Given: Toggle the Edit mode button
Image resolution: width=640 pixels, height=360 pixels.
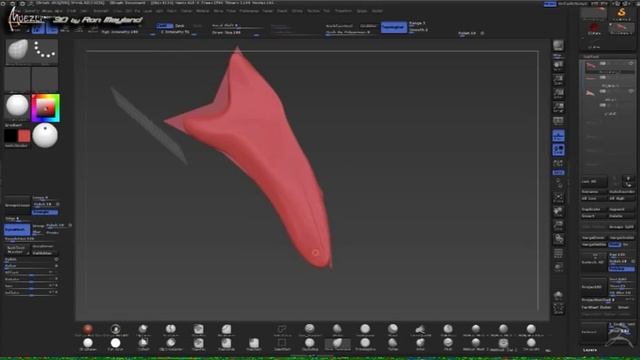Looking at the screenshot, I should point(38,28).
